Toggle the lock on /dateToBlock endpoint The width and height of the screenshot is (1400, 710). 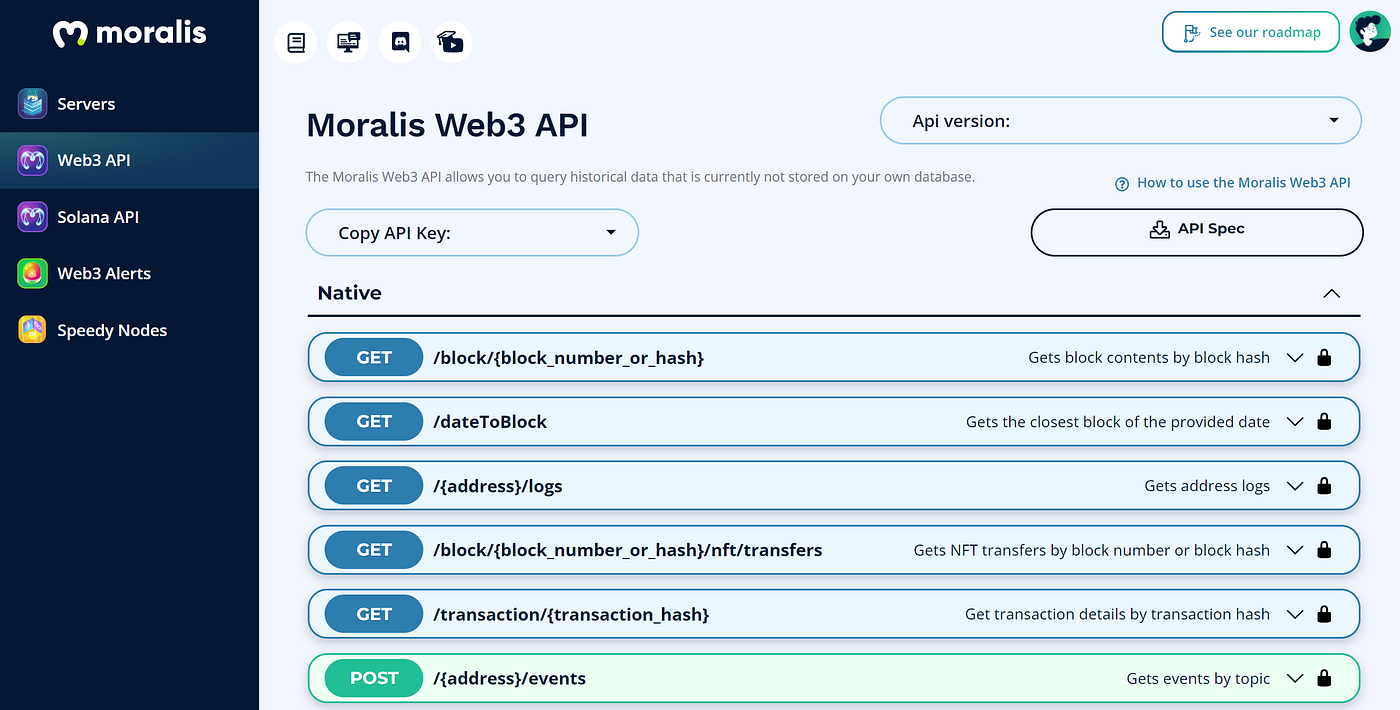pos(1324,421)
